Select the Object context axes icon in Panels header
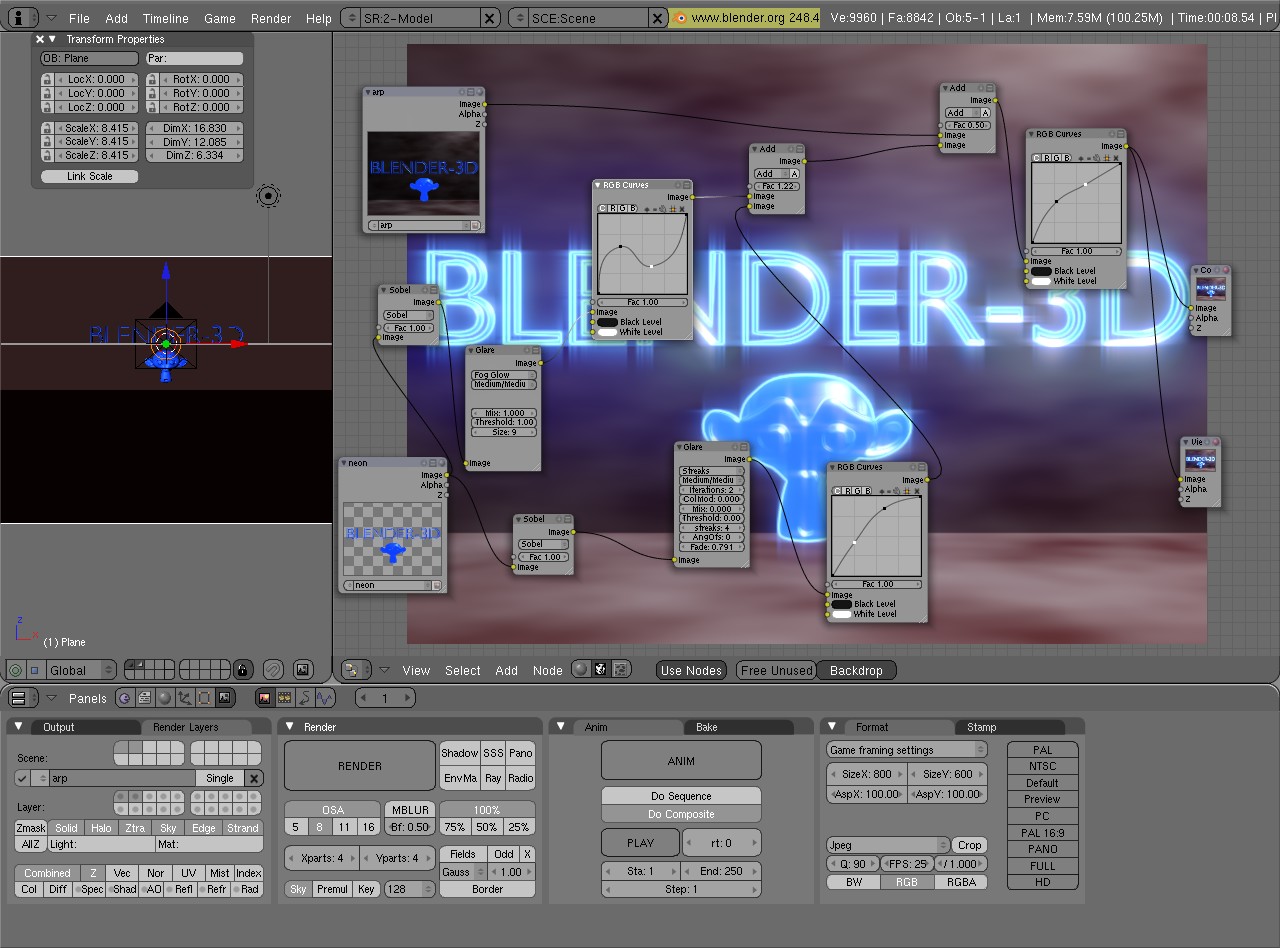Viewport: 1280px width, 948px height. [185, 698]
